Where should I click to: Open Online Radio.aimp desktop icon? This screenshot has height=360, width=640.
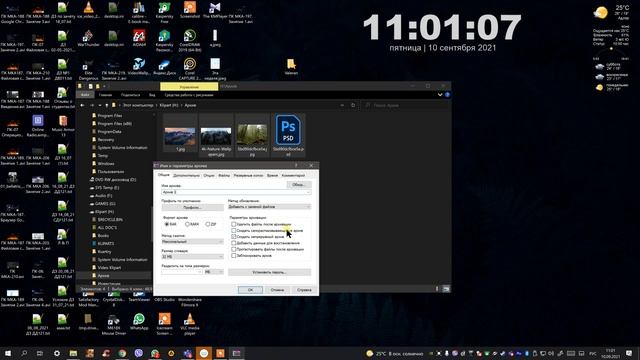pyautogui.click(x=38, y=126)
